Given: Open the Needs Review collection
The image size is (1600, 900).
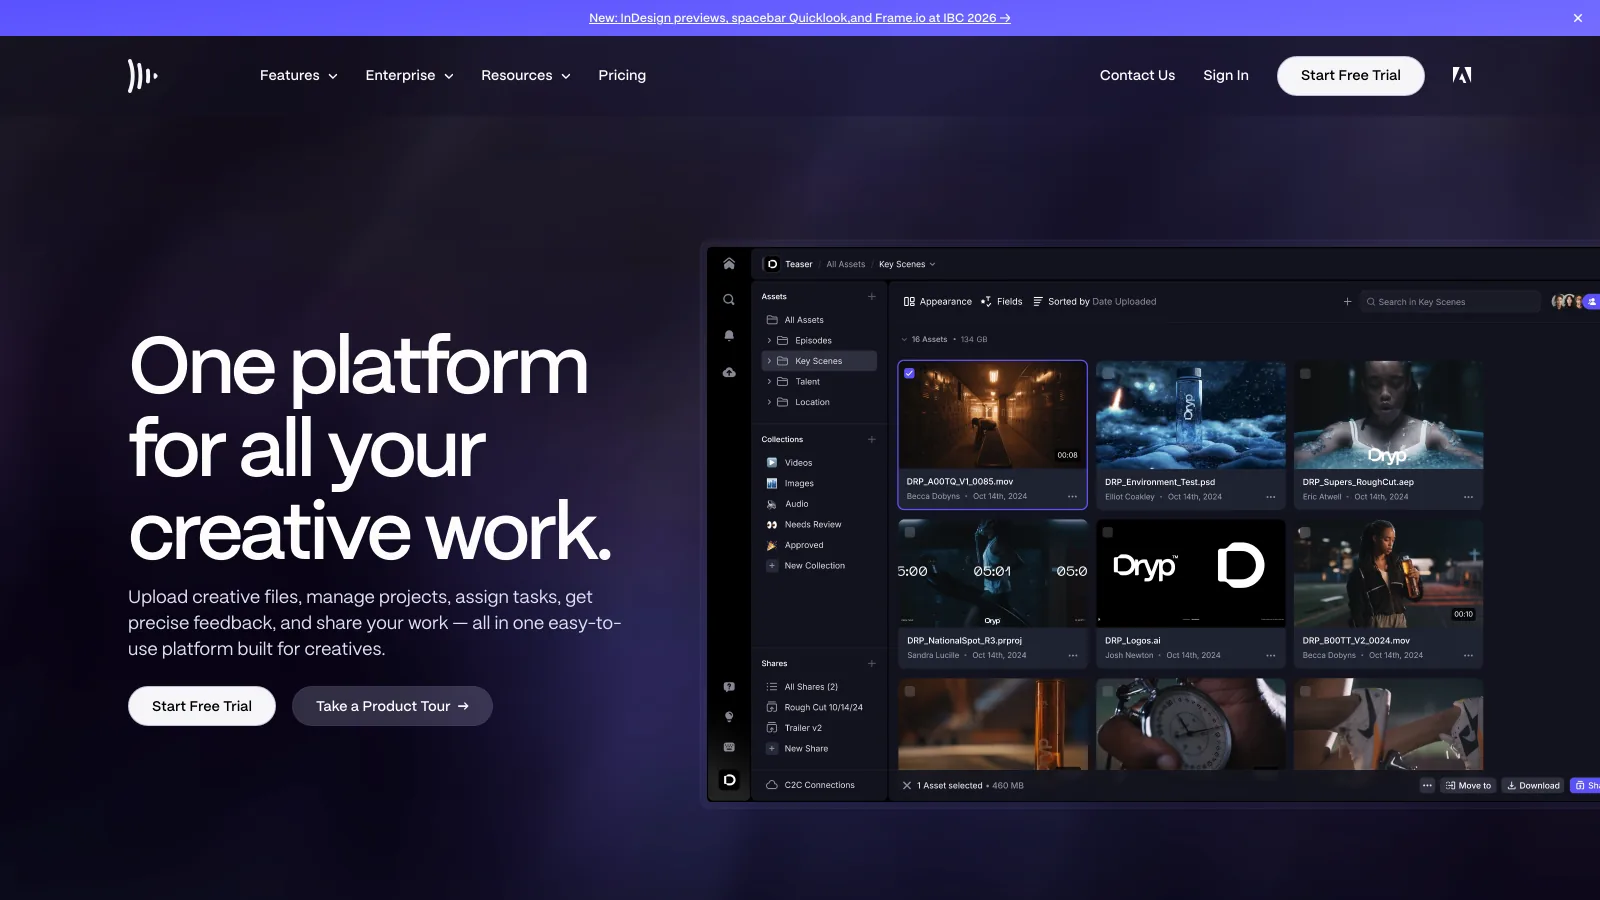Looking at the screenshot, I should point(812,525).
